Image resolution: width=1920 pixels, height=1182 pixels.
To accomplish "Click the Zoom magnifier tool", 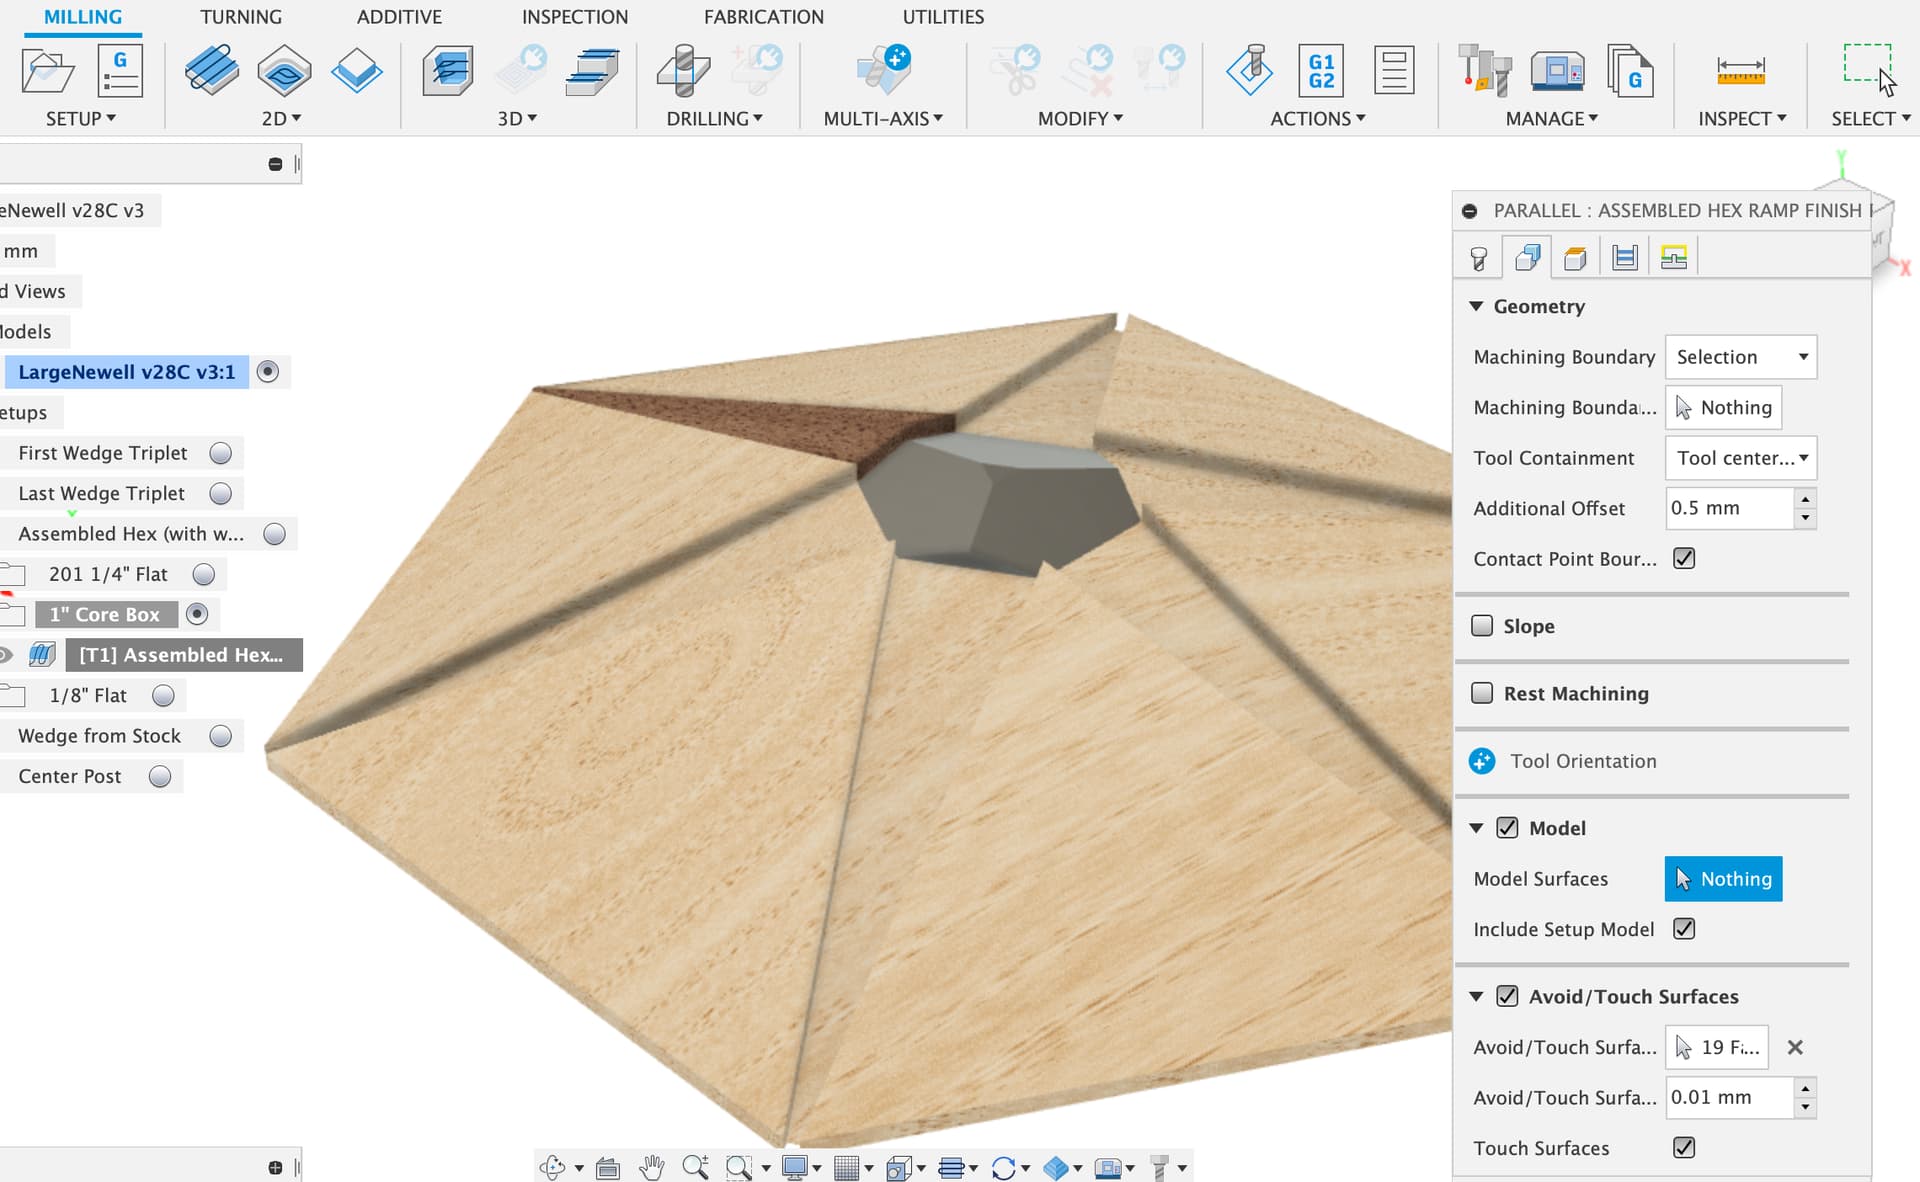I will 695,1167.
